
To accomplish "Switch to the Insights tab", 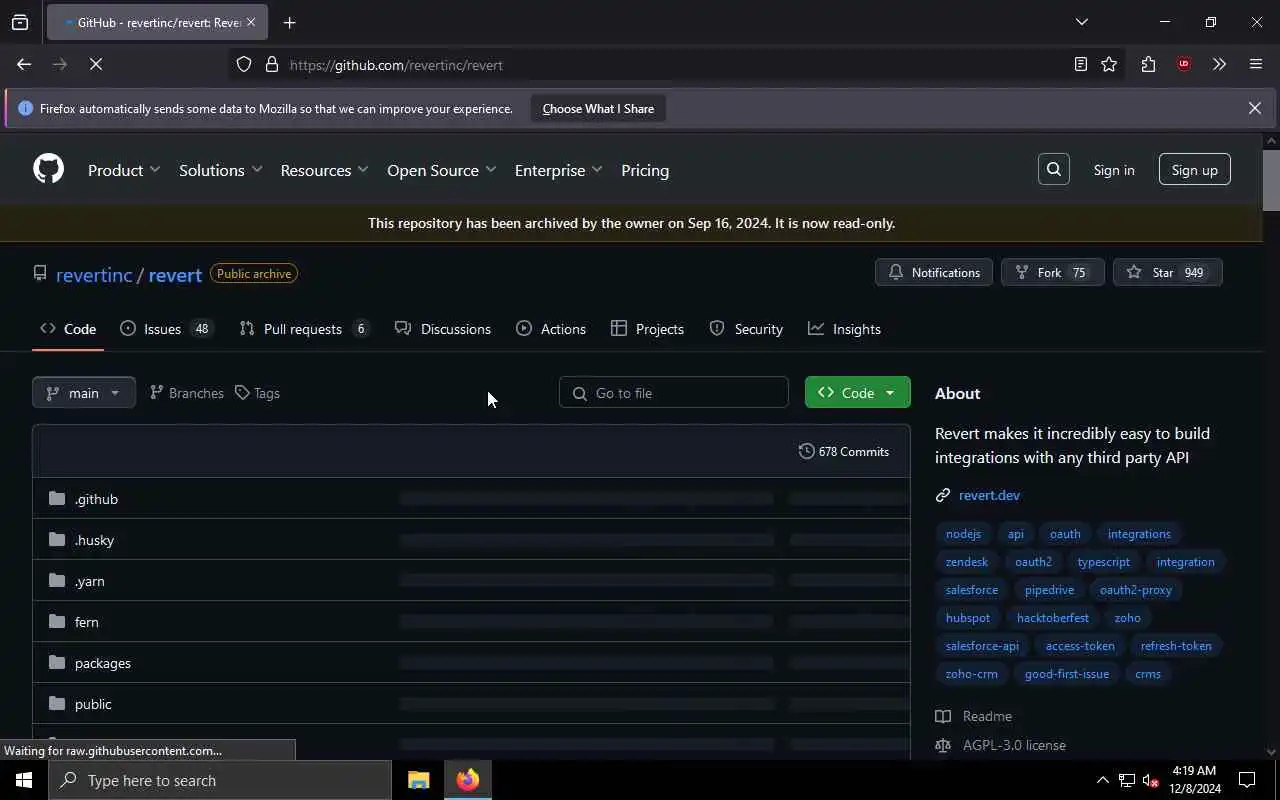I will coord(845,329).
